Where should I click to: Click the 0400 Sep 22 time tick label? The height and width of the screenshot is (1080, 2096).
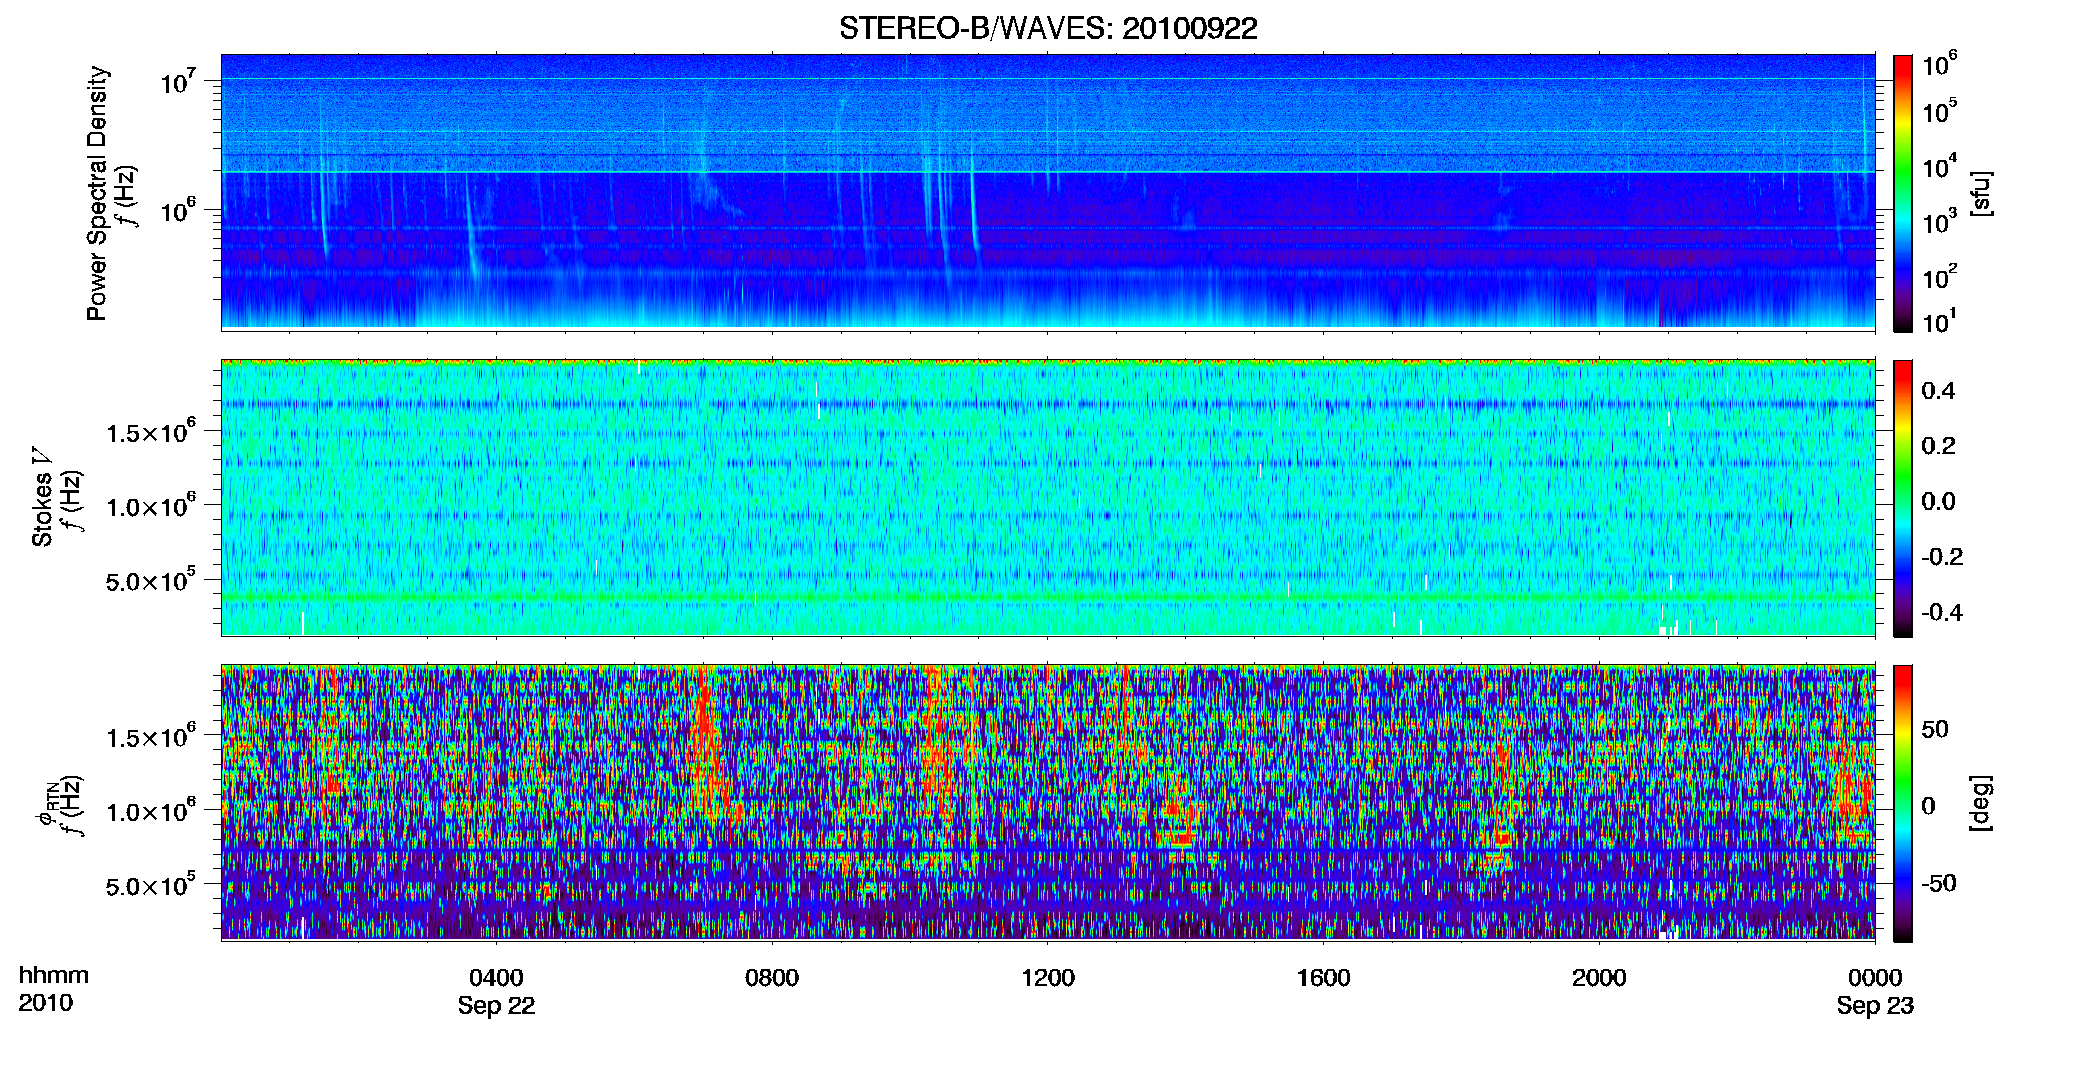[496, 991]
